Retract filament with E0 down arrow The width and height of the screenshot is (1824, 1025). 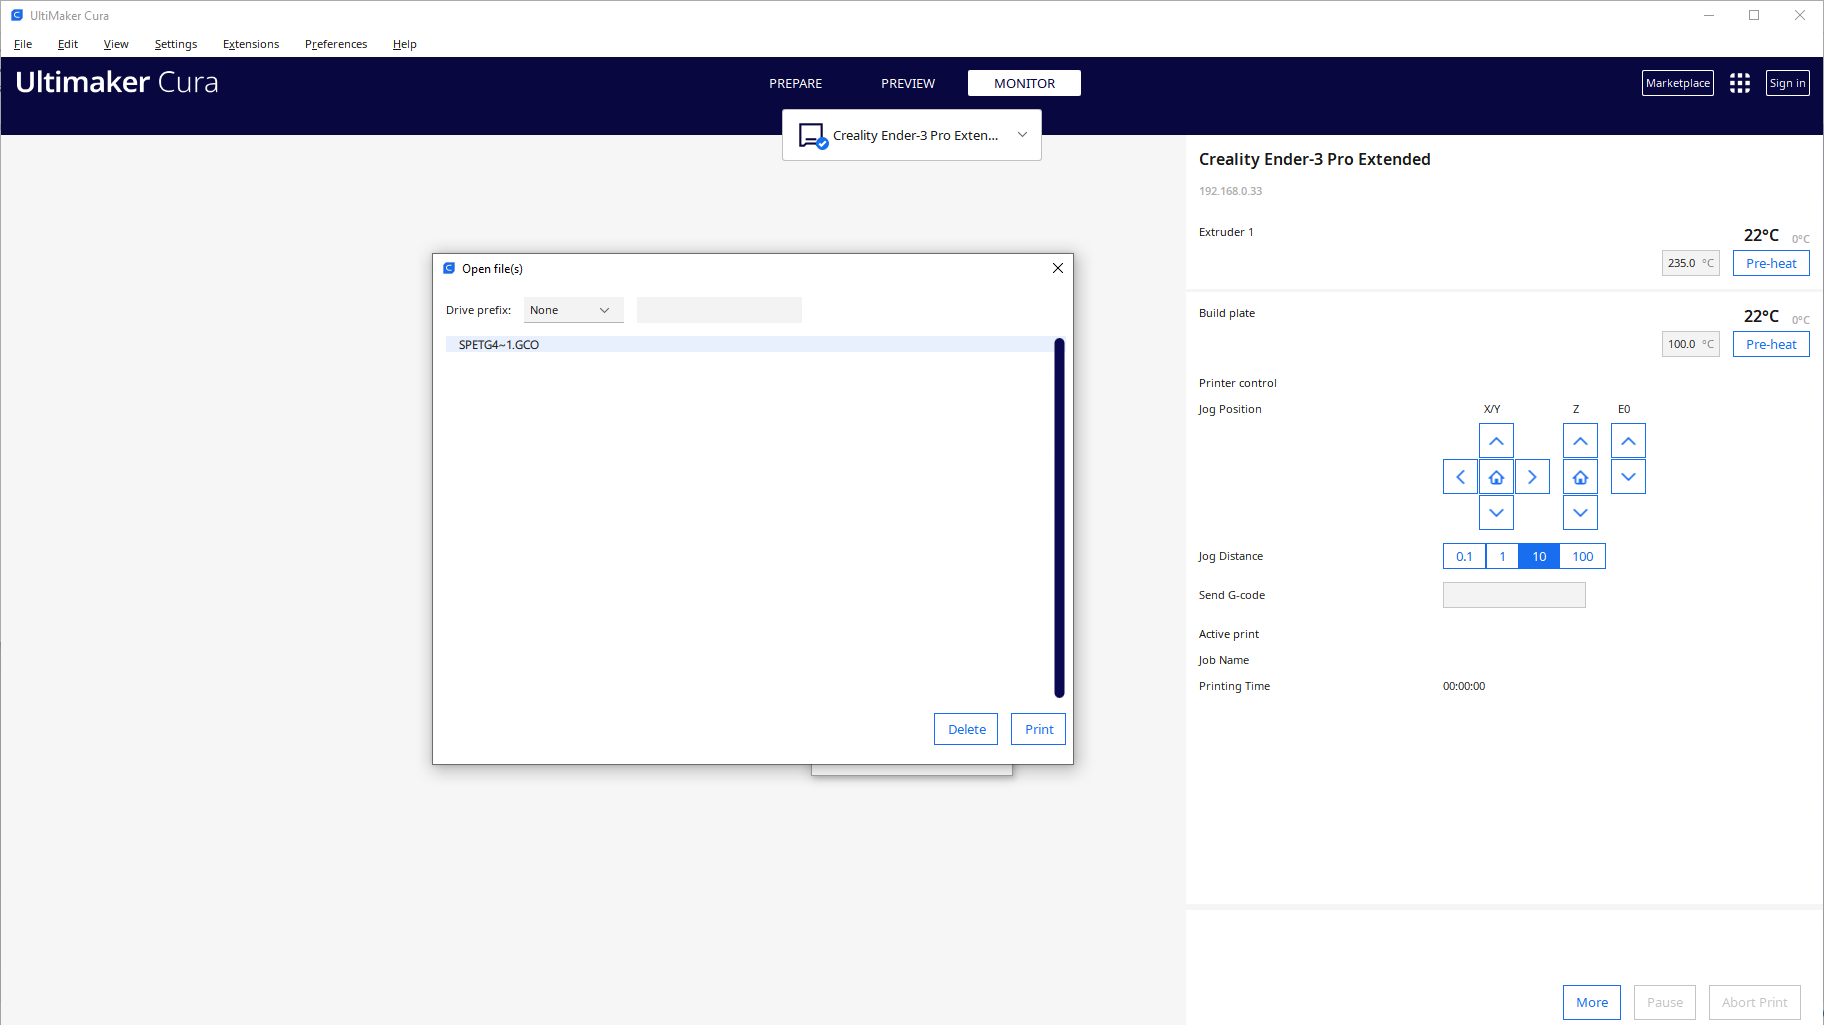coord(1628,477)
